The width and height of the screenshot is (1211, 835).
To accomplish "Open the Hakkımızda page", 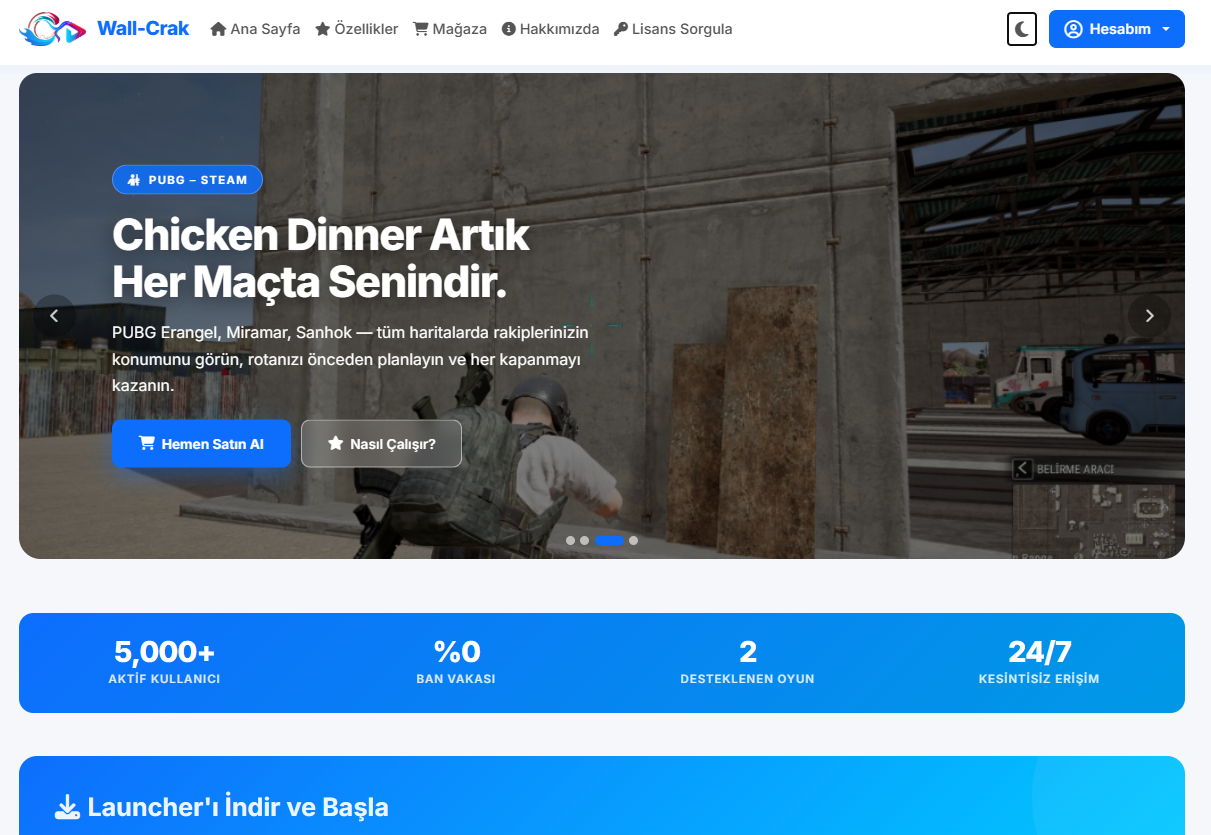I will click(x=551, y=29).
